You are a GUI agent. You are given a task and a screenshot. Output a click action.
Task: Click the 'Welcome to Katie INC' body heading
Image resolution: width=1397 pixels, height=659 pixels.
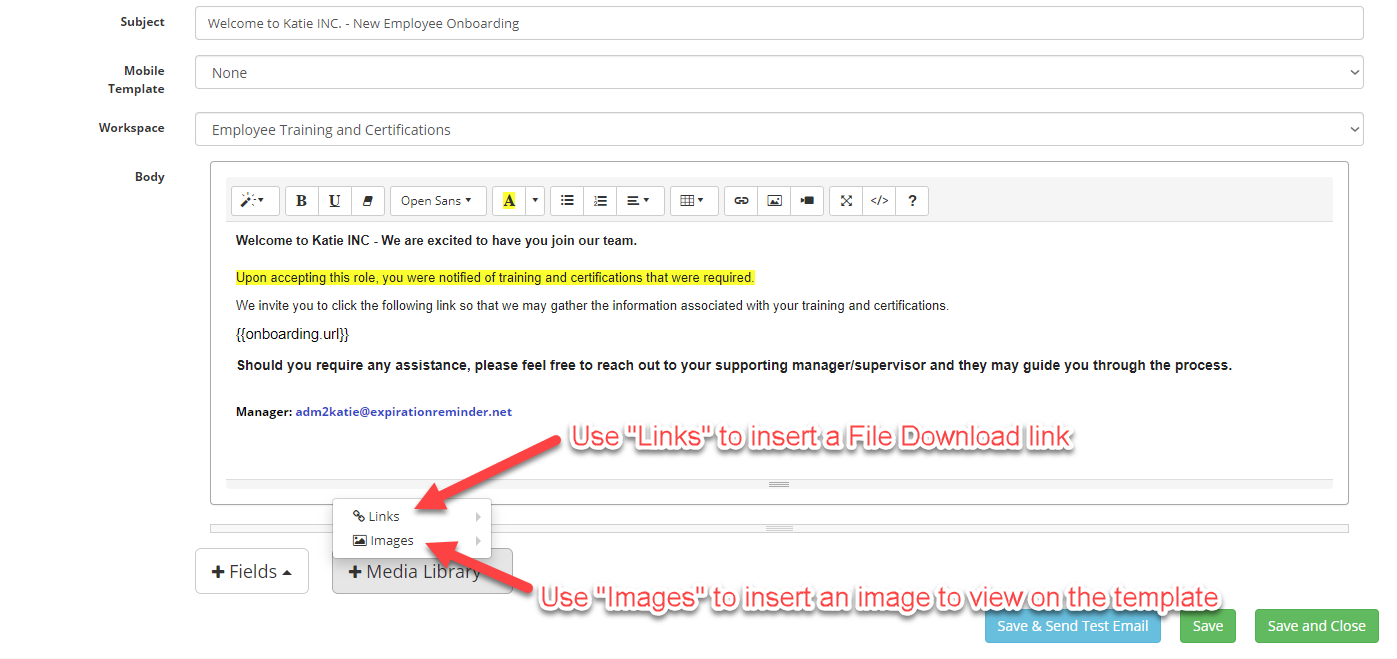click(436, 240)
